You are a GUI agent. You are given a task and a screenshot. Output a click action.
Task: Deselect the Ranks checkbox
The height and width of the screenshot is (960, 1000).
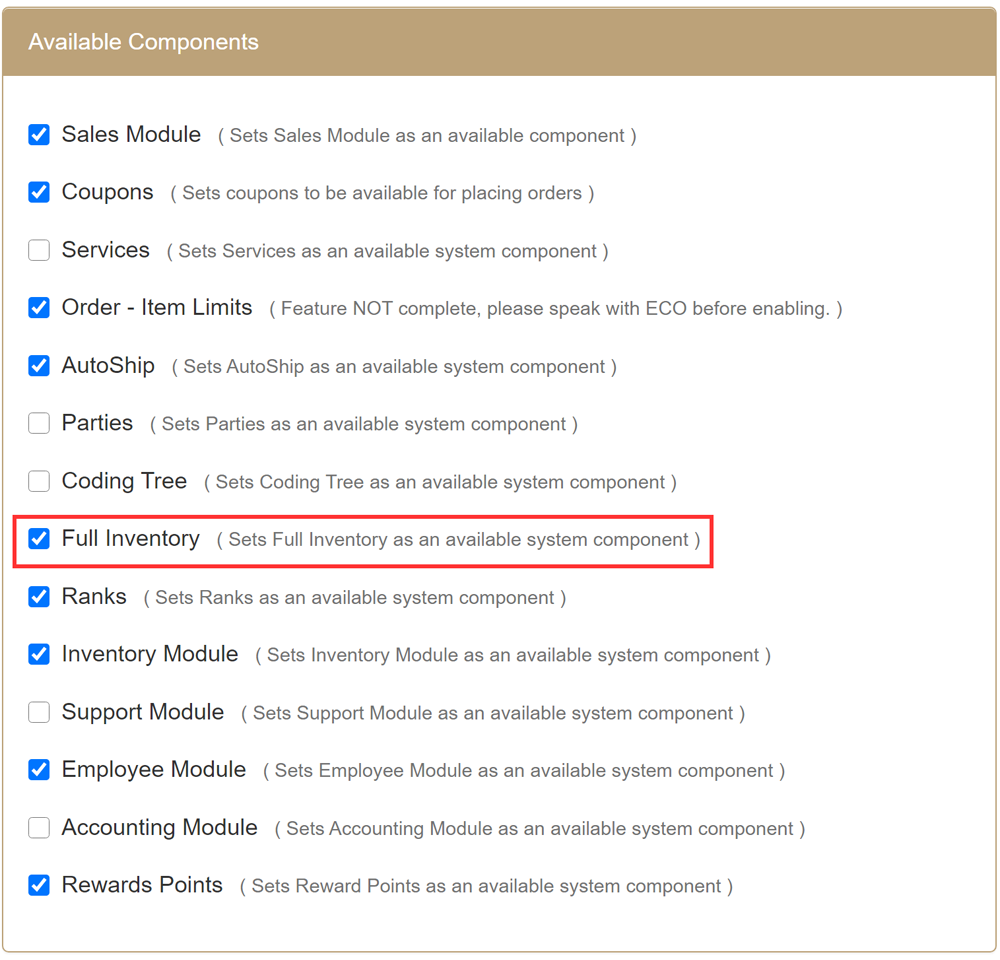coord(39,597)
